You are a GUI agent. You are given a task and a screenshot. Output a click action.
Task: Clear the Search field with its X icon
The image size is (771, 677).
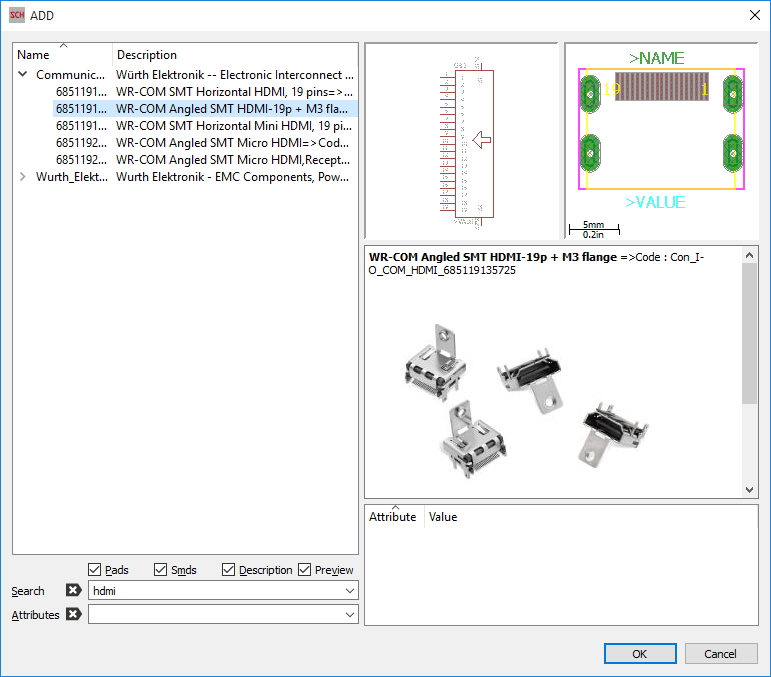click(74, 590)
